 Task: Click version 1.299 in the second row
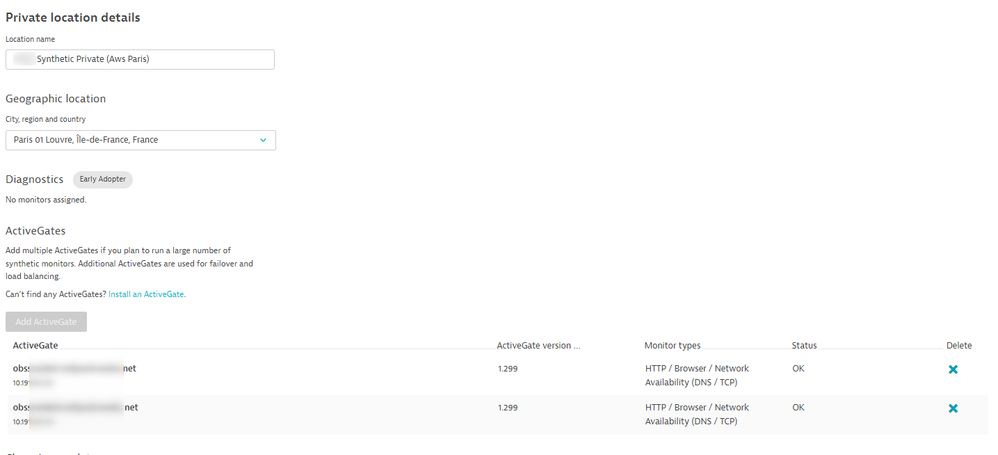click(x=508, y=408)
